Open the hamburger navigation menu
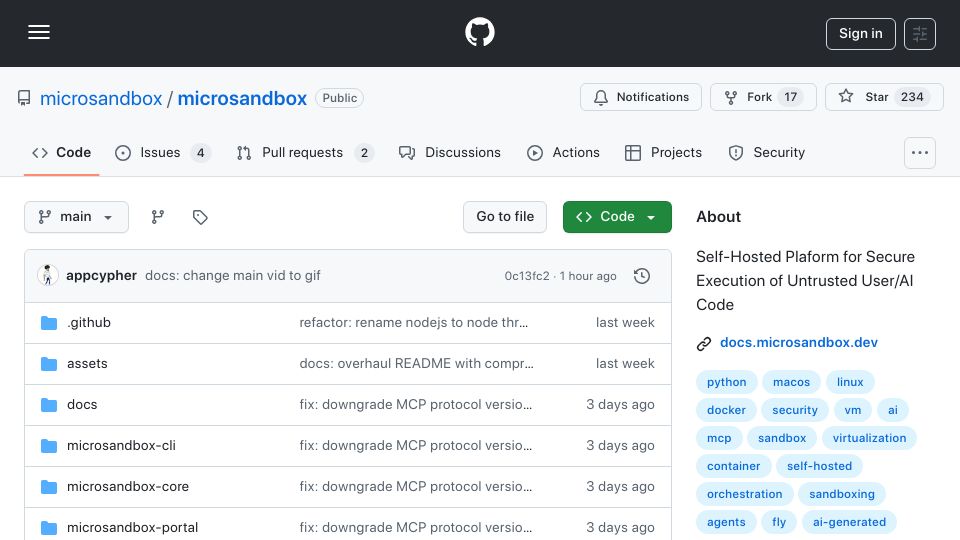960x540 pixels. click(x=39, y=32)
